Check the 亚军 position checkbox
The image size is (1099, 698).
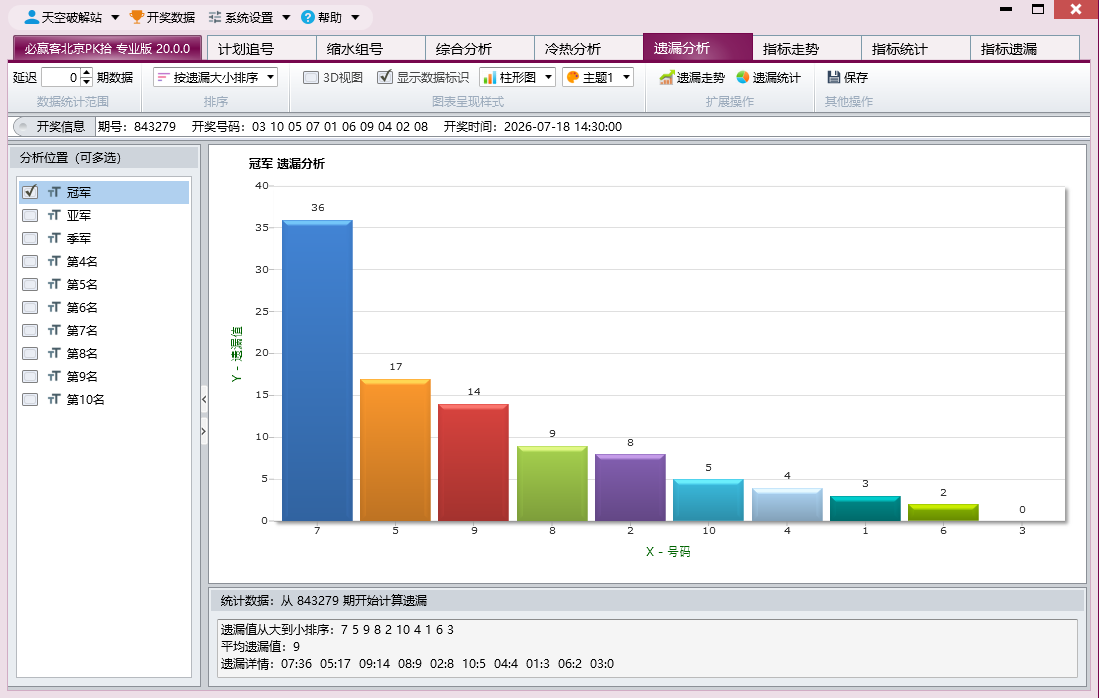pos(29,215)
